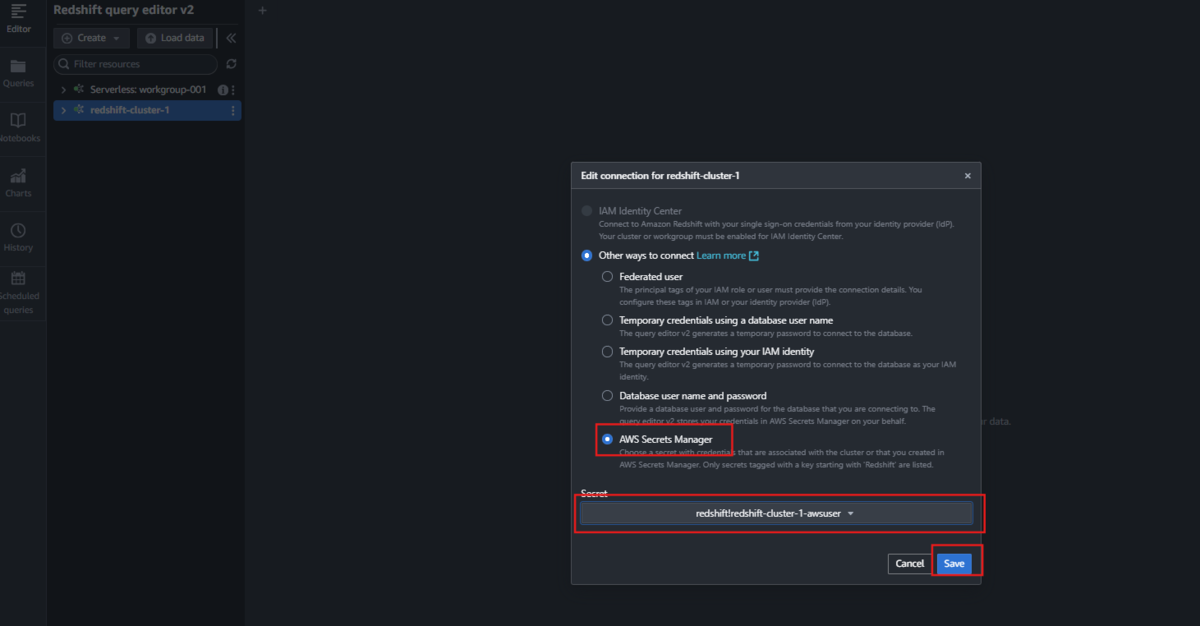Select the IAM Identity Center option
The height and width of the screenshot is (626, 1200).
(x=587, y=211)
